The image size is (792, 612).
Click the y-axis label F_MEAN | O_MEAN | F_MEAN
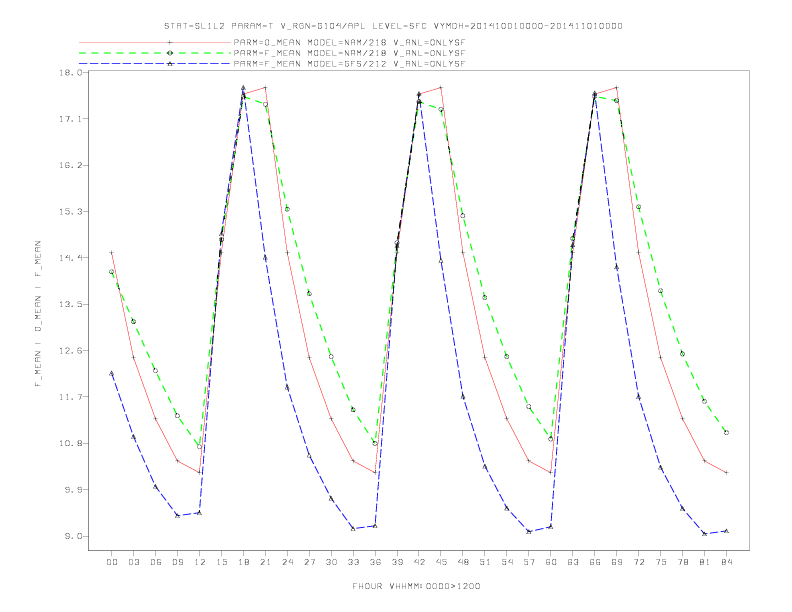tap(38, 314)
